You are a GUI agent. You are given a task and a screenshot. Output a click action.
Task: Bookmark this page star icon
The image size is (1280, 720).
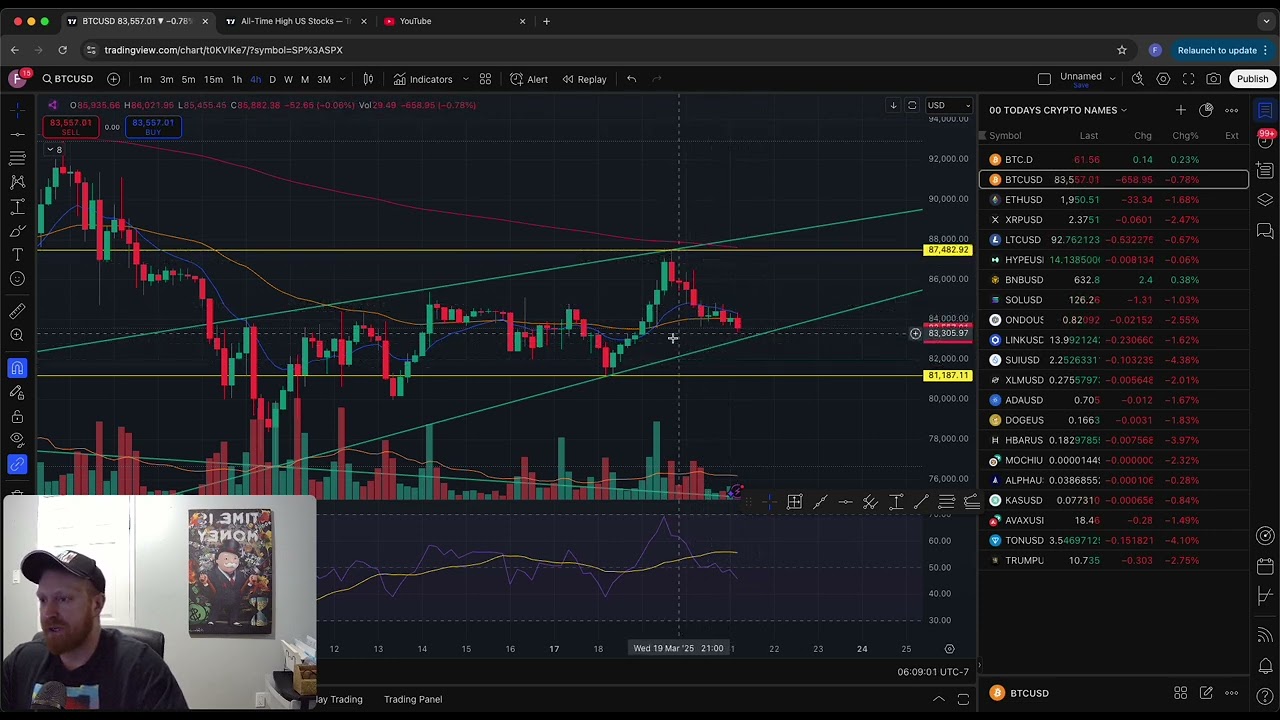tap(1122, 50)
